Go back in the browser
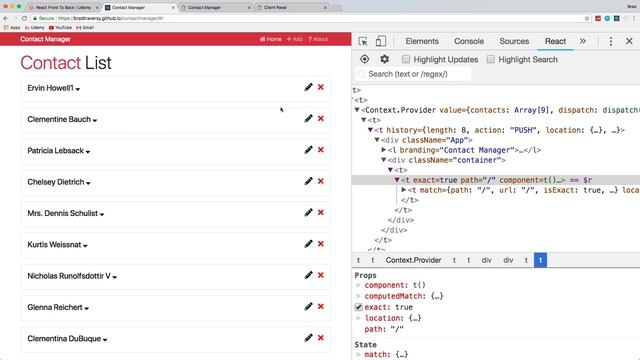The height and width of the screenshot is (360, 640). point(6,18)
